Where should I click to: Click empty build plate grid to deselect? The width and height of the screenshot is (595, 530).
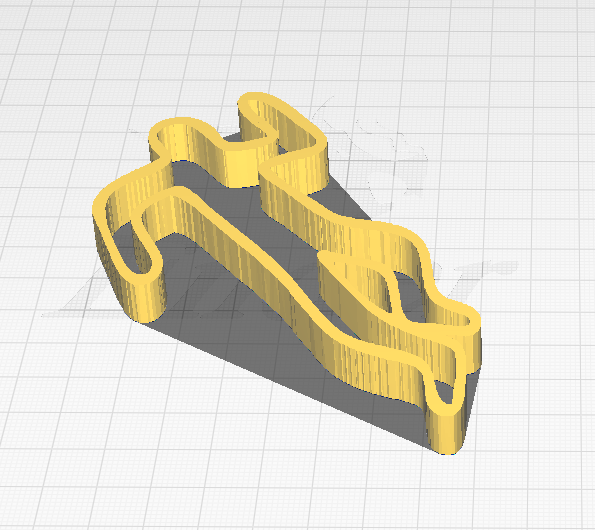click(114, 436)
